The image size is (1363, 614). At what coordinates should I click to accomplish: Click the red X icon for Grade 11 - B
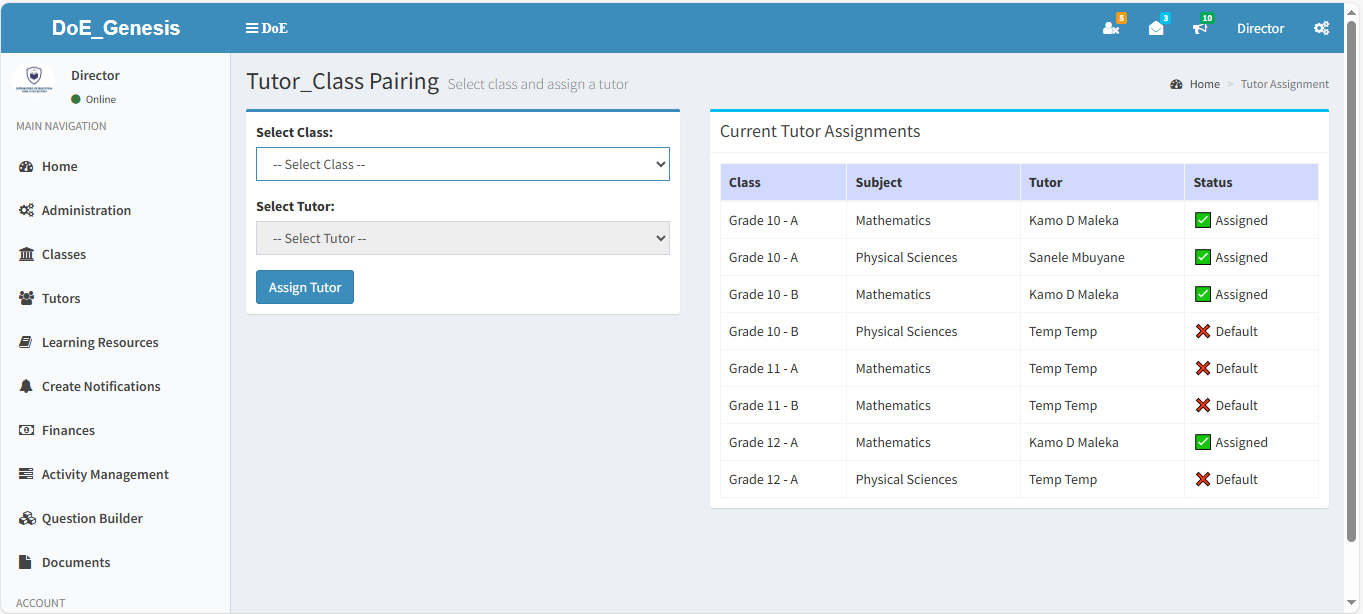[1203, 405]
